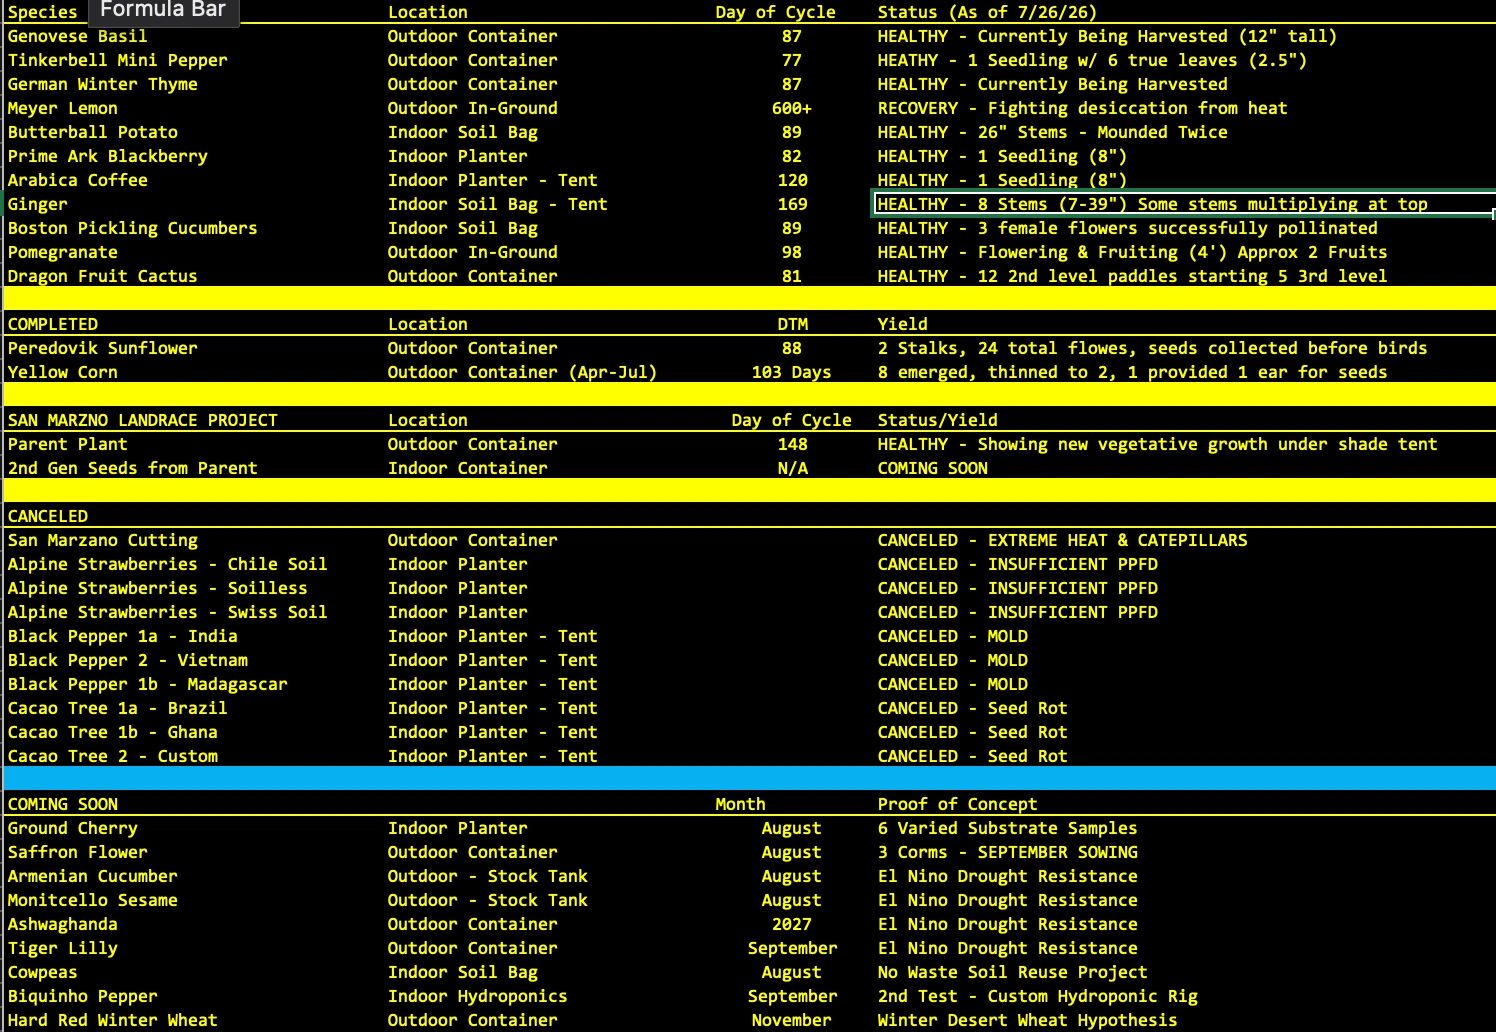This screenshot has width=1496, height=1032.
Task: Click the Ginger status cell about 8 Stems
Action: coord(1184,204)
